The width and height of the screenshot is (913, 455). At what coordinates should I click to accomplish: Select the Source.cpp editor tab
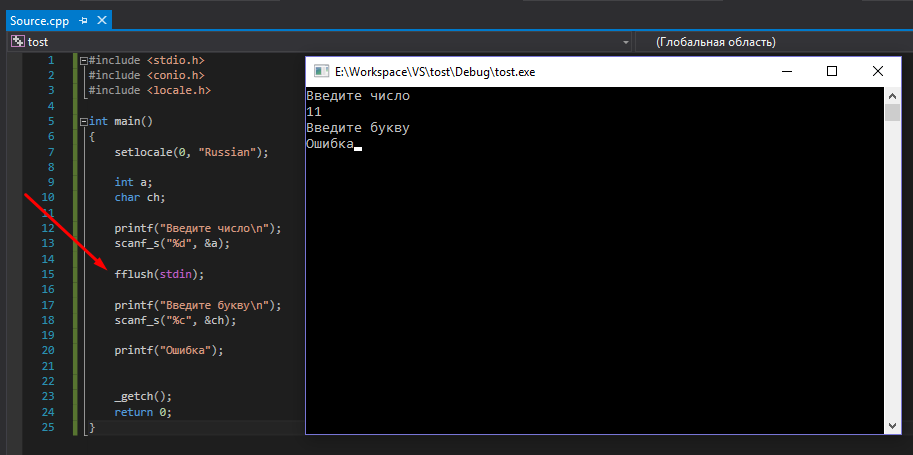40,21
